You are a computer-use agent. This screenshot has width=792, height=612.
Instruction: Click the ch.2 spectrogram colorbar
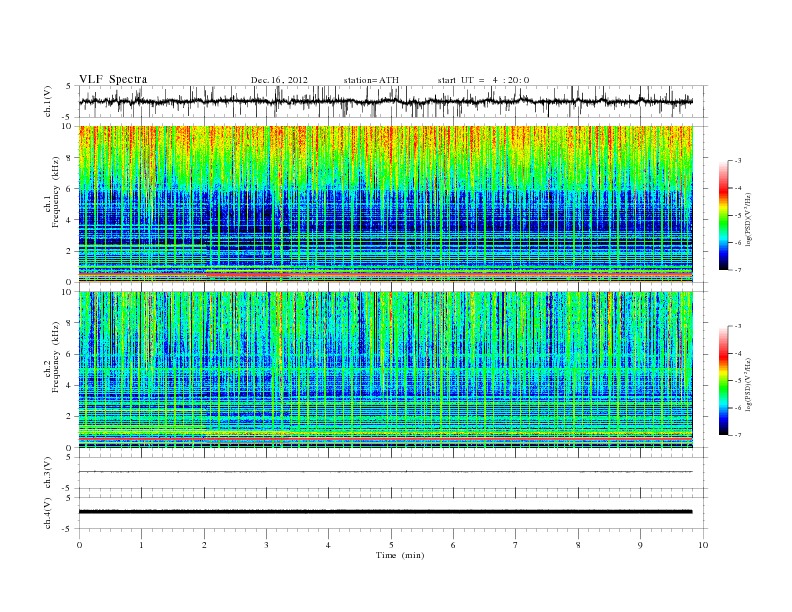point(724,381)
